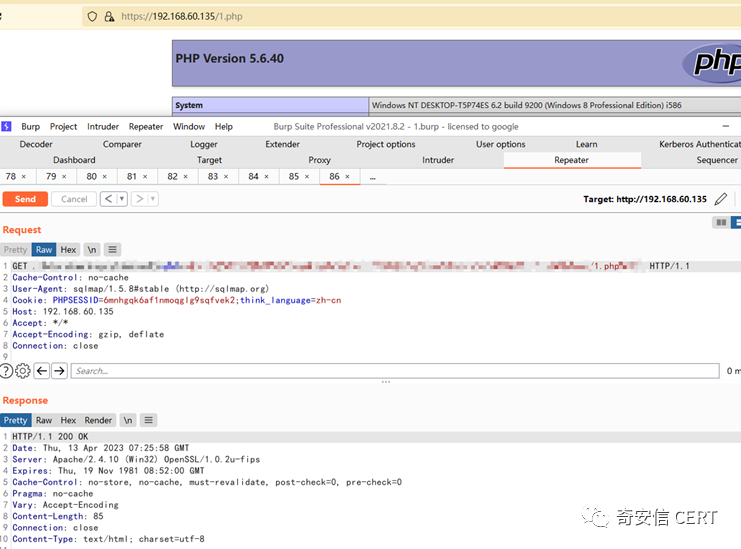The image size is (741, 549).
Task: Click the Server header line in Response
Action: [136, 459]
